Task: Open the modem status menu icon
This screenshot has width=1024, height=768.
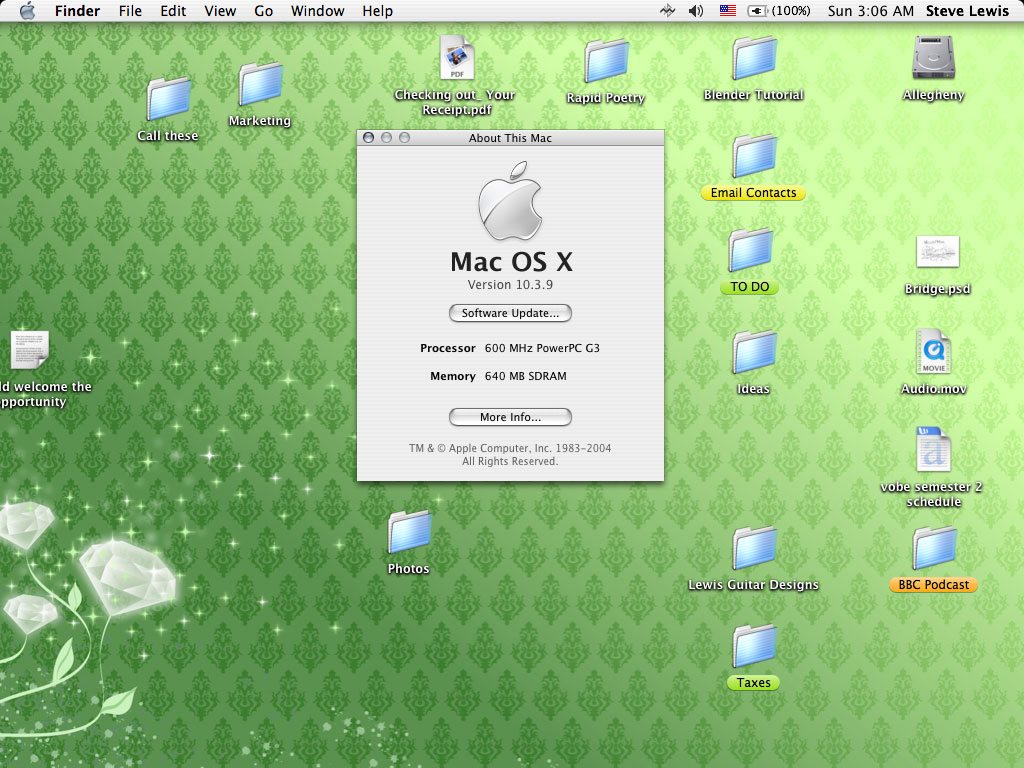Action: pyautogui.click(x=667, y=10)
